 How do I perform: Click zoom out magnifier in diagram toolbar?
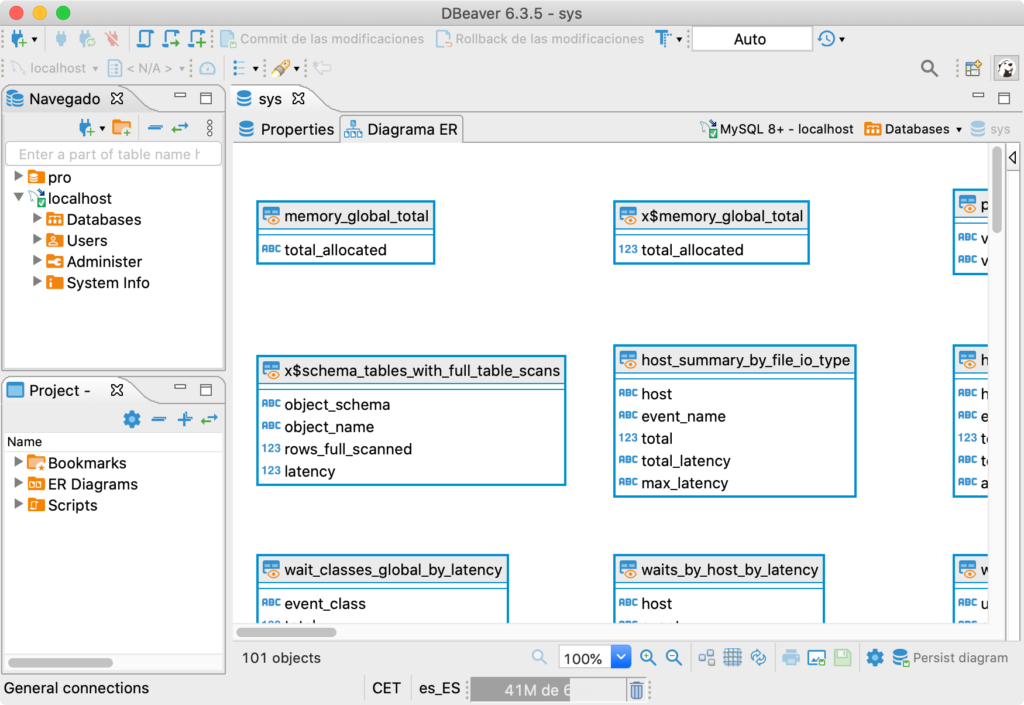tap(674, 657)
